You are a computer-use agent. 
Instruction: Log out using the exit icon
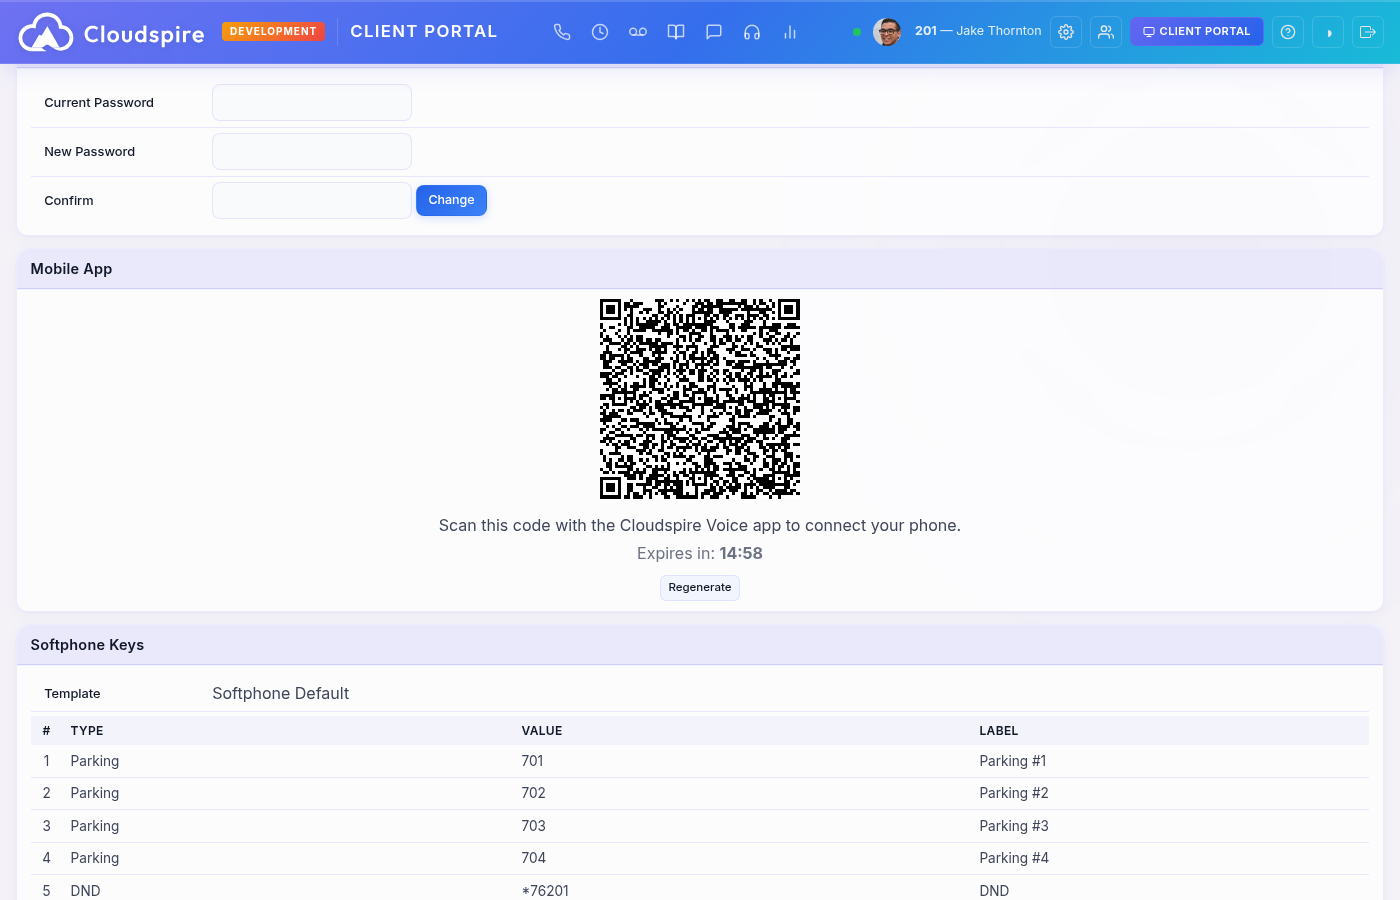pyautogui.click(x=1368, y=31)
